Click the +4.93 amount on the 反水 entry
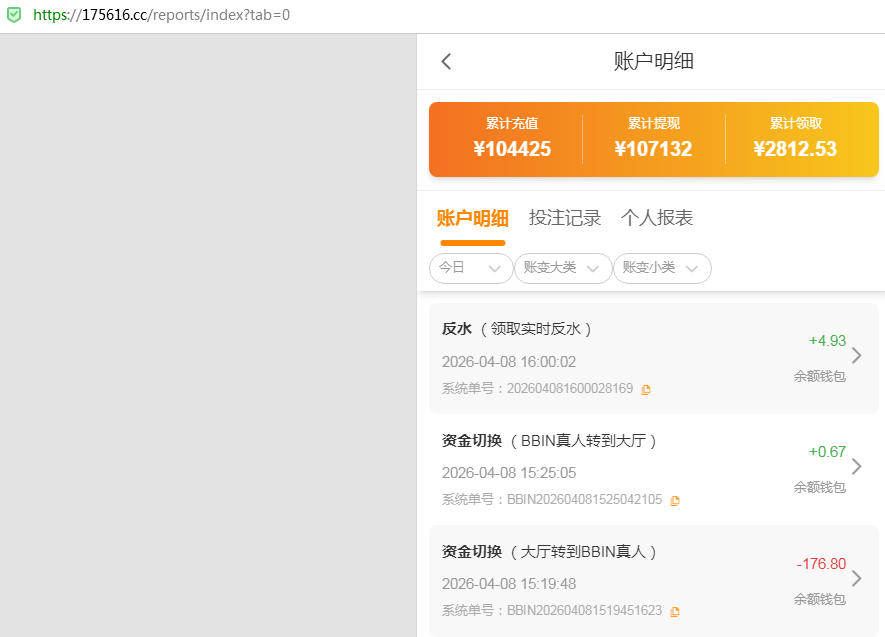 [x=826, y=340]
